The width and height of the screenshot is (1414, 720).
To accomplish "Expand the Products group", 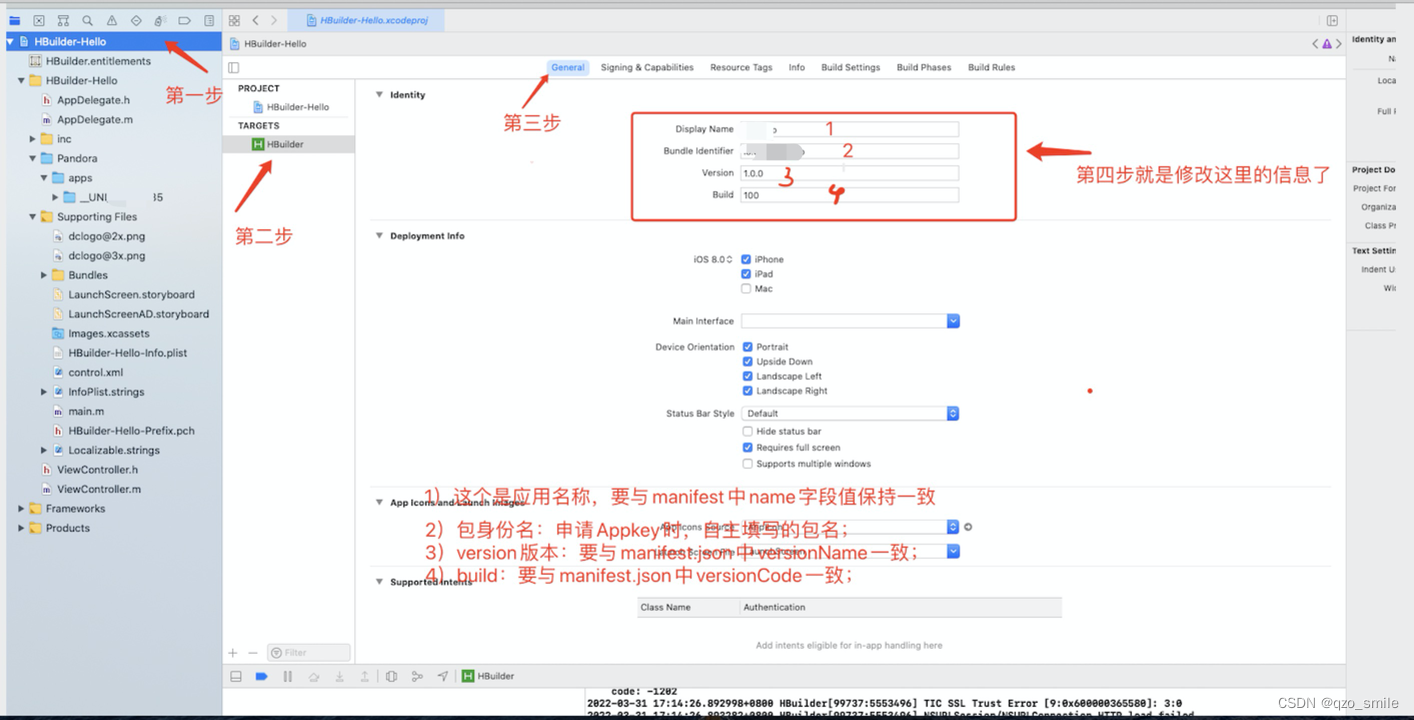I will click(21, 528).
